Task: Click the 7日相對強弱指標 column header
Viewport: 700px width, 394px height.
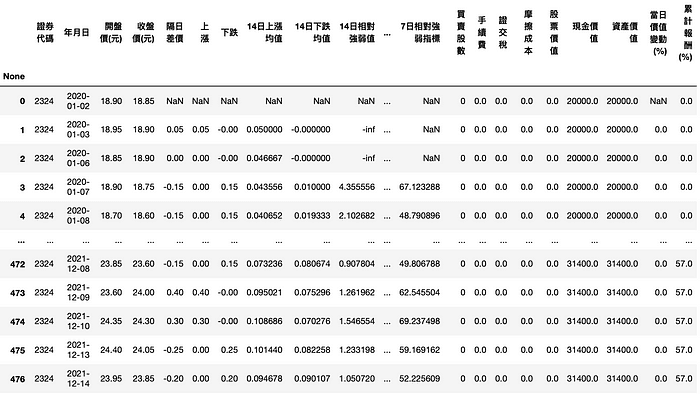Action: click(x=420, y=33)
